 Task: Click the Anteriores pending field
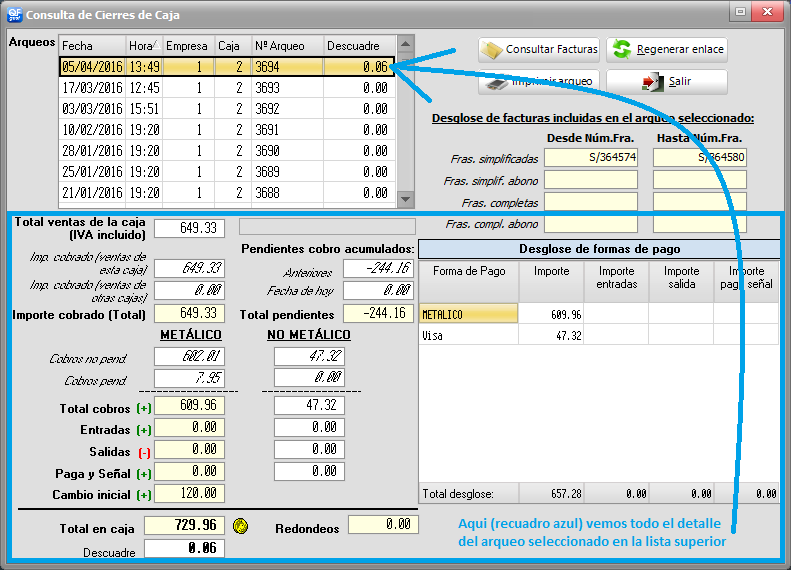(x=378, y=268)
